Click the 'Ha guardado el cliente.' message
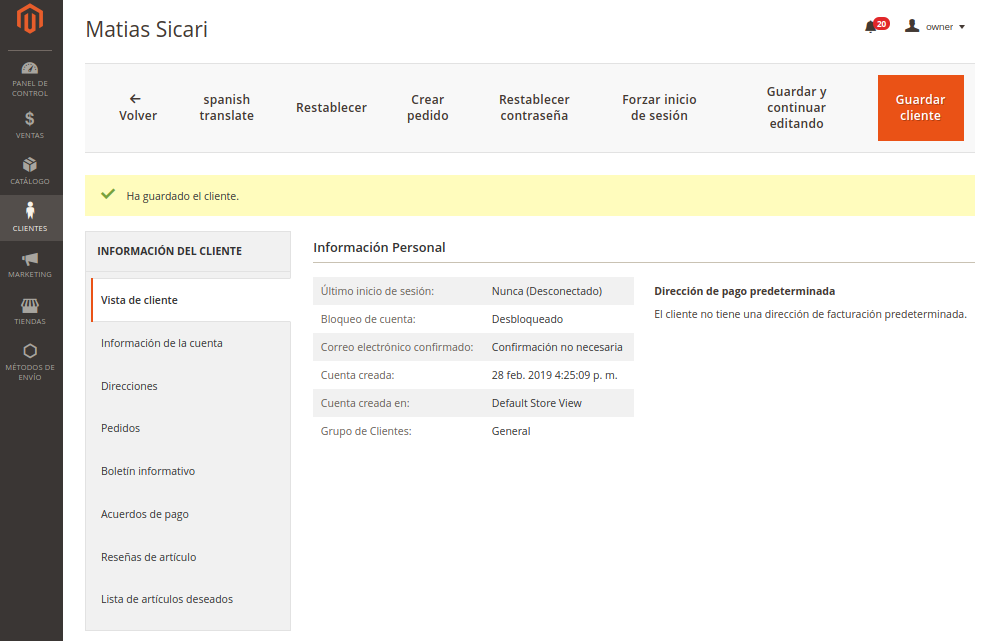 182,196
